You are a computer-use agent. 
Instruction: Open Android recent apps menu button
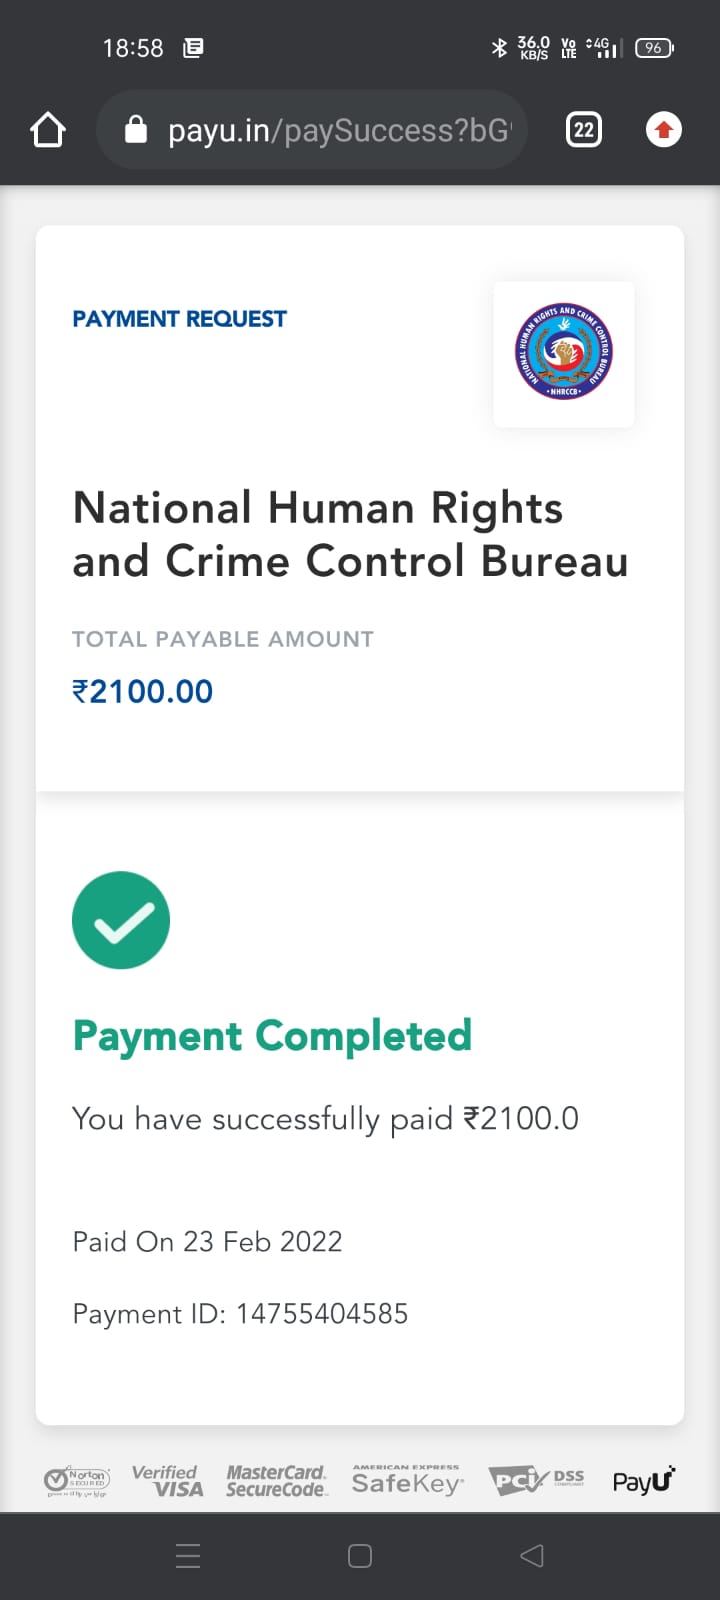click(x=188, y=1556)
